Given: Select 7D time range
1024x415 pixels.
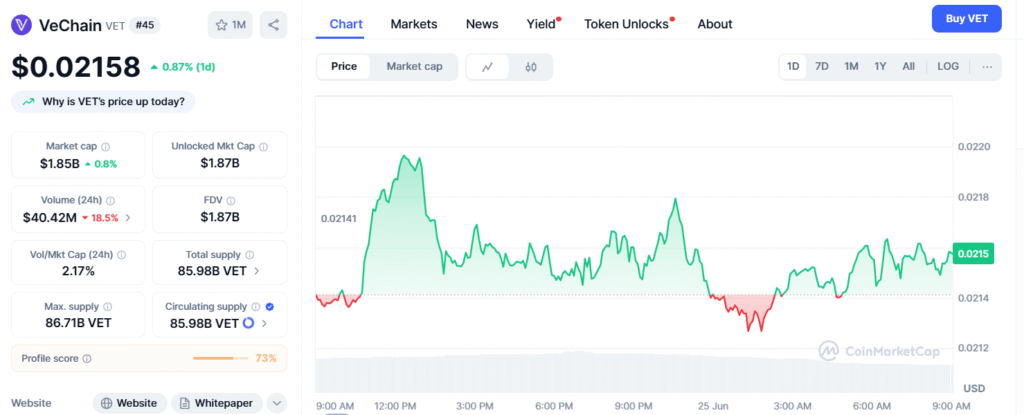Looking at the screenshot, I should (822, 67).
